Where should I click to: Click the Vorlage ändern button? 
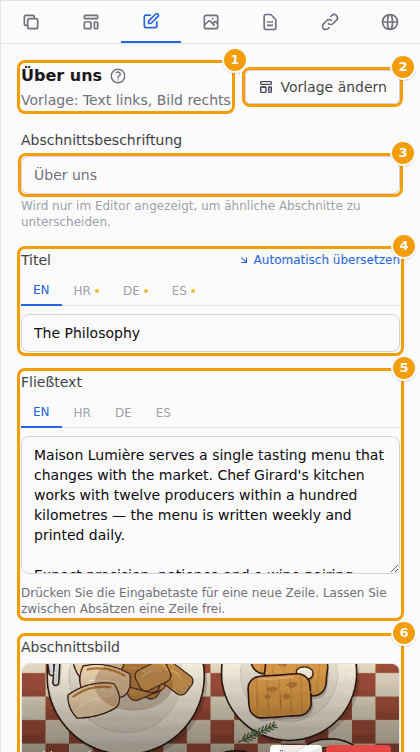[x=322, y=87]
